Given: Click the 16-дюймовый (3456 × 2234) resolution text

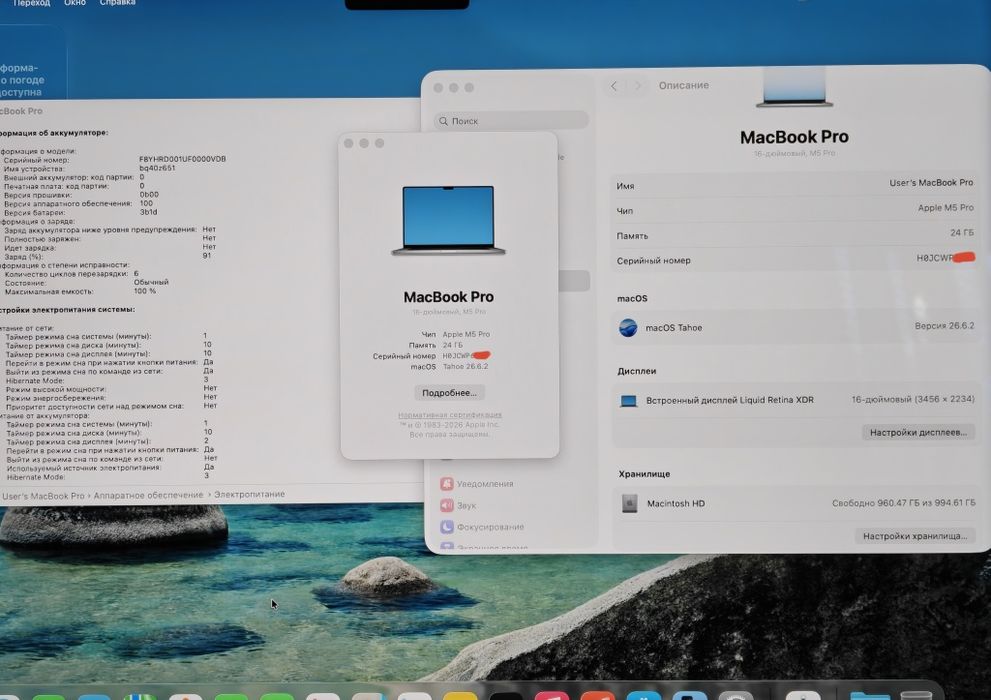Looking at the screenshot, I should point(913,399).
